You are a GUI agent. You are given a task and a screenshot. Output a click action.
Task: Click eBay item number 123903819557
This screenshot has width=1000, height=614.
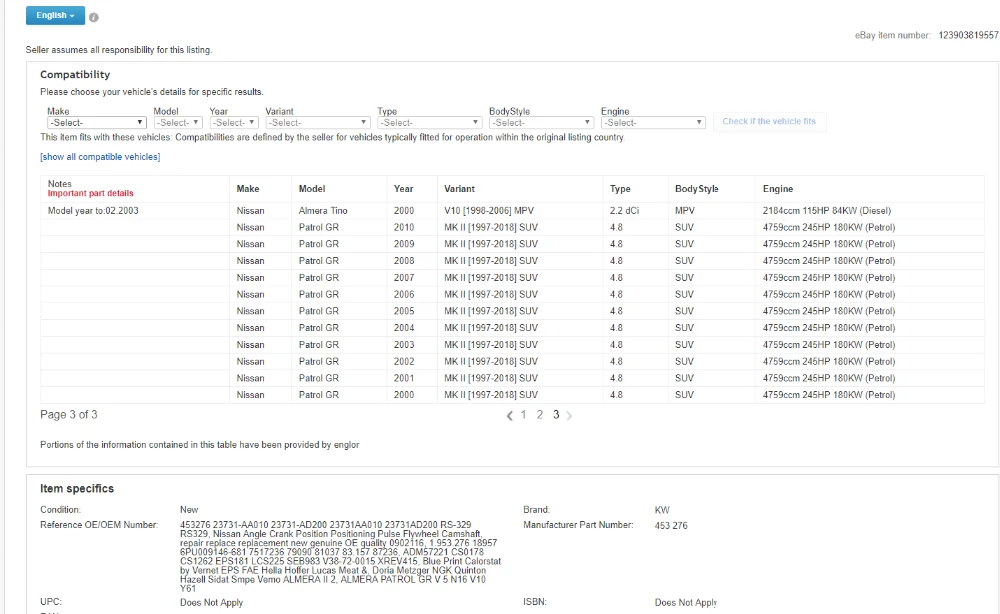968,35
